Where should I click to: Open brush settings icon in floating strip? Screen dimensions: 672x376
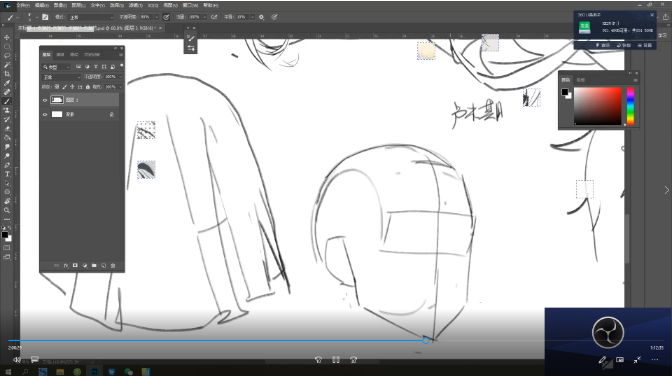click(x=191, y=38)
